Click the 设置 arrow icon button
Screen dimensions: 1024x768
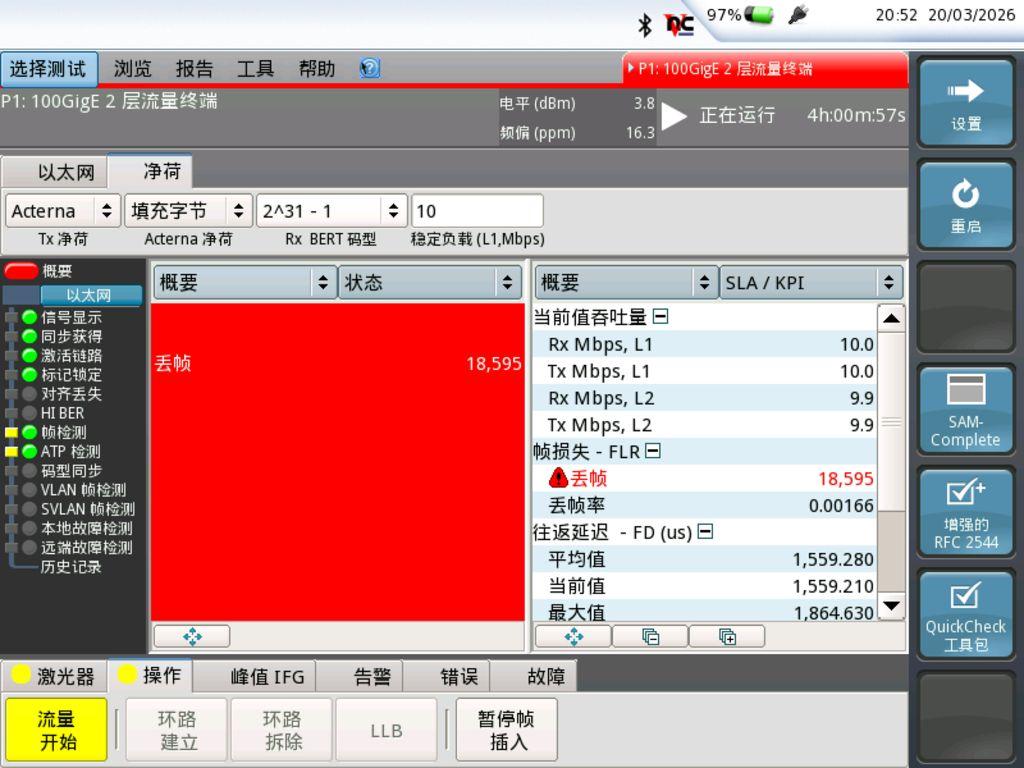pyautogui.click(x=965, y=103)
